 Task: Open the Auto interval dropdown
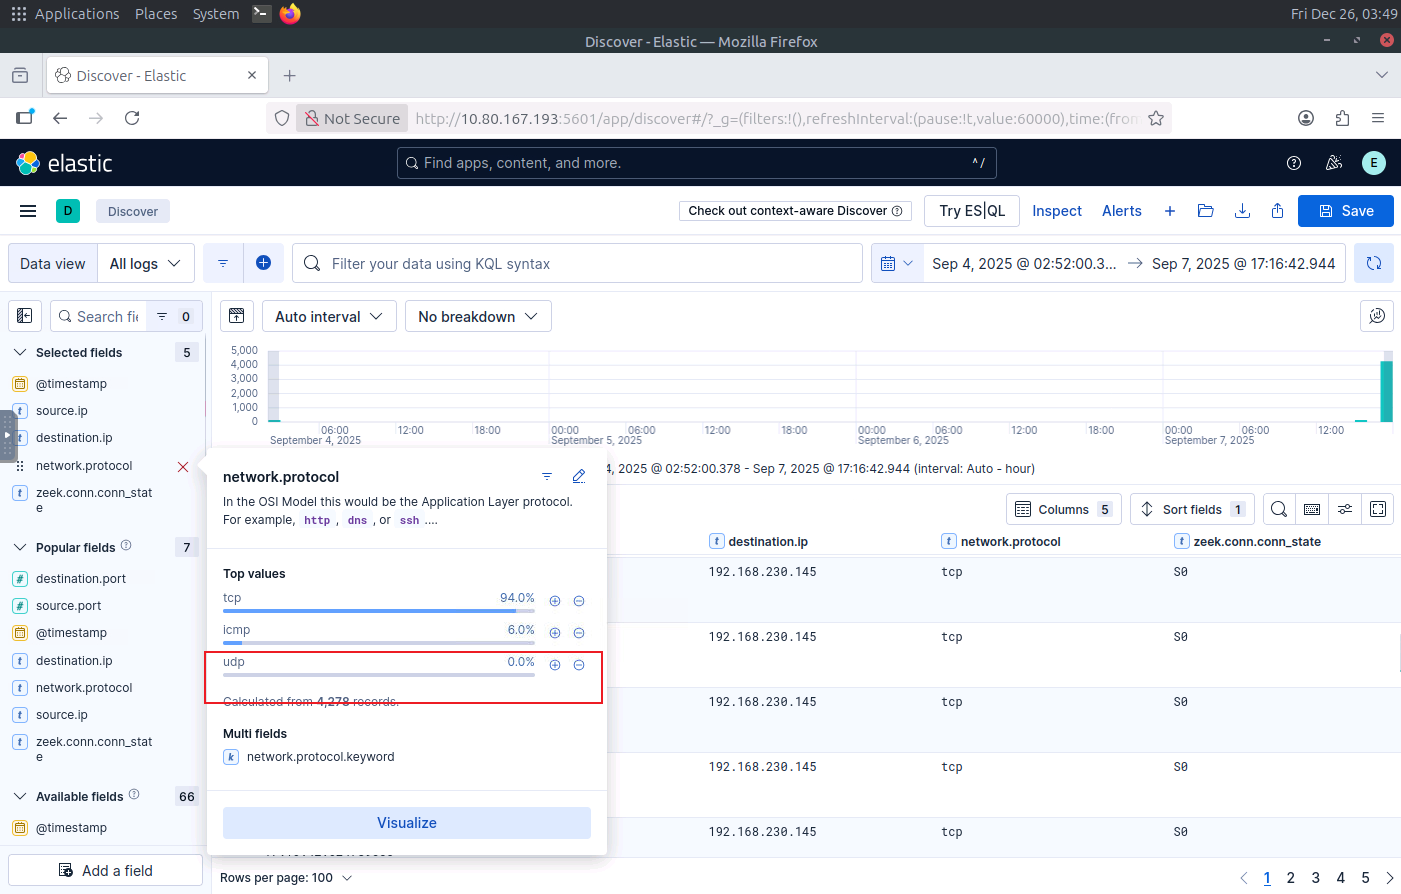329,316
